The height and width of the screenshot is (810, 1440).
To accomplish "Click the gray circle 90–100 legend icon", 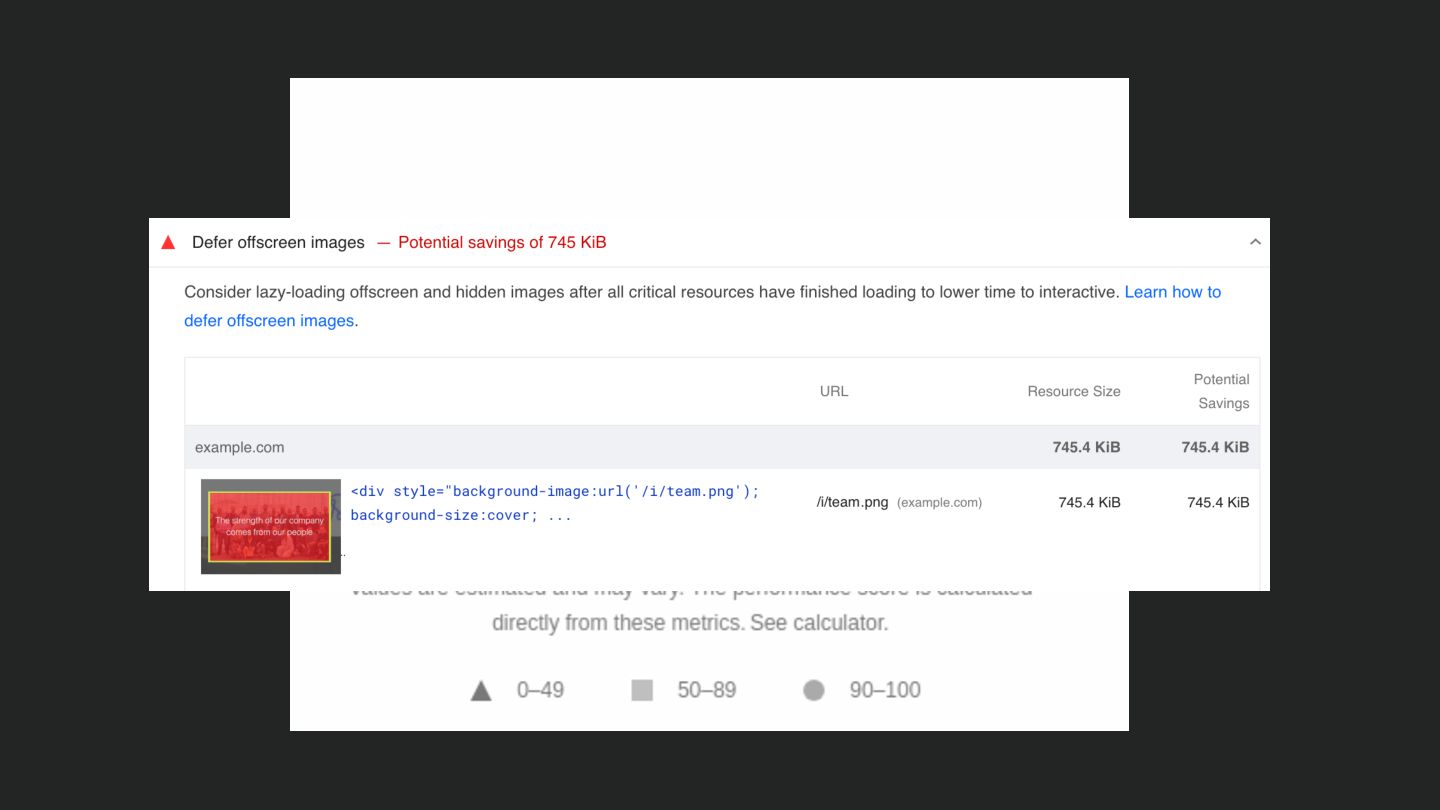I will [x=814, y=690].
